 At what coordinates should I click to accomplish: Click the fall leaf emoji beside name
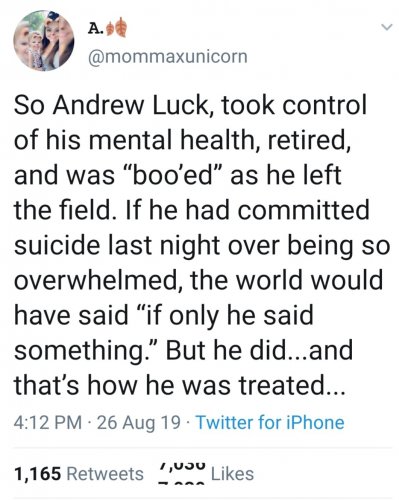pos(116,30)
